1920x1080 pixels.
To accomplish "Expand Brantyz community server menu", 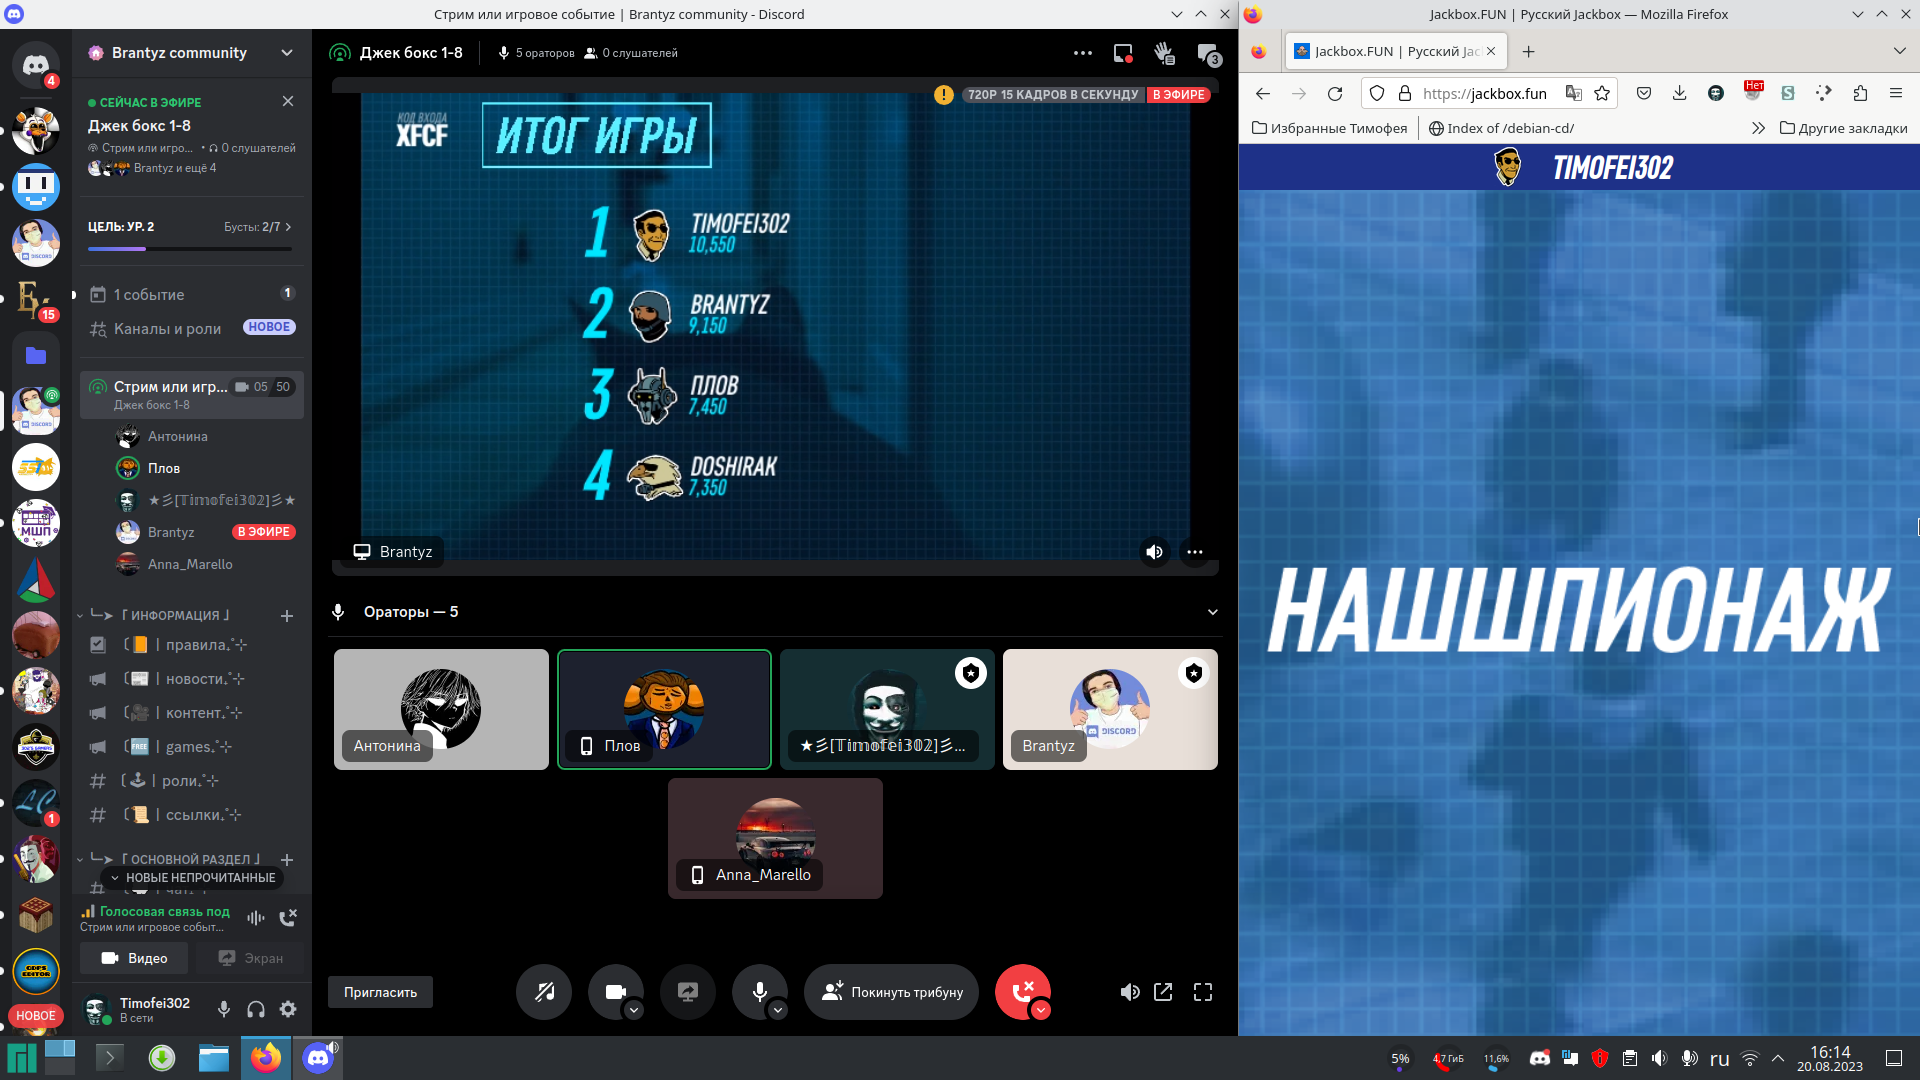I will coord(287,53).
